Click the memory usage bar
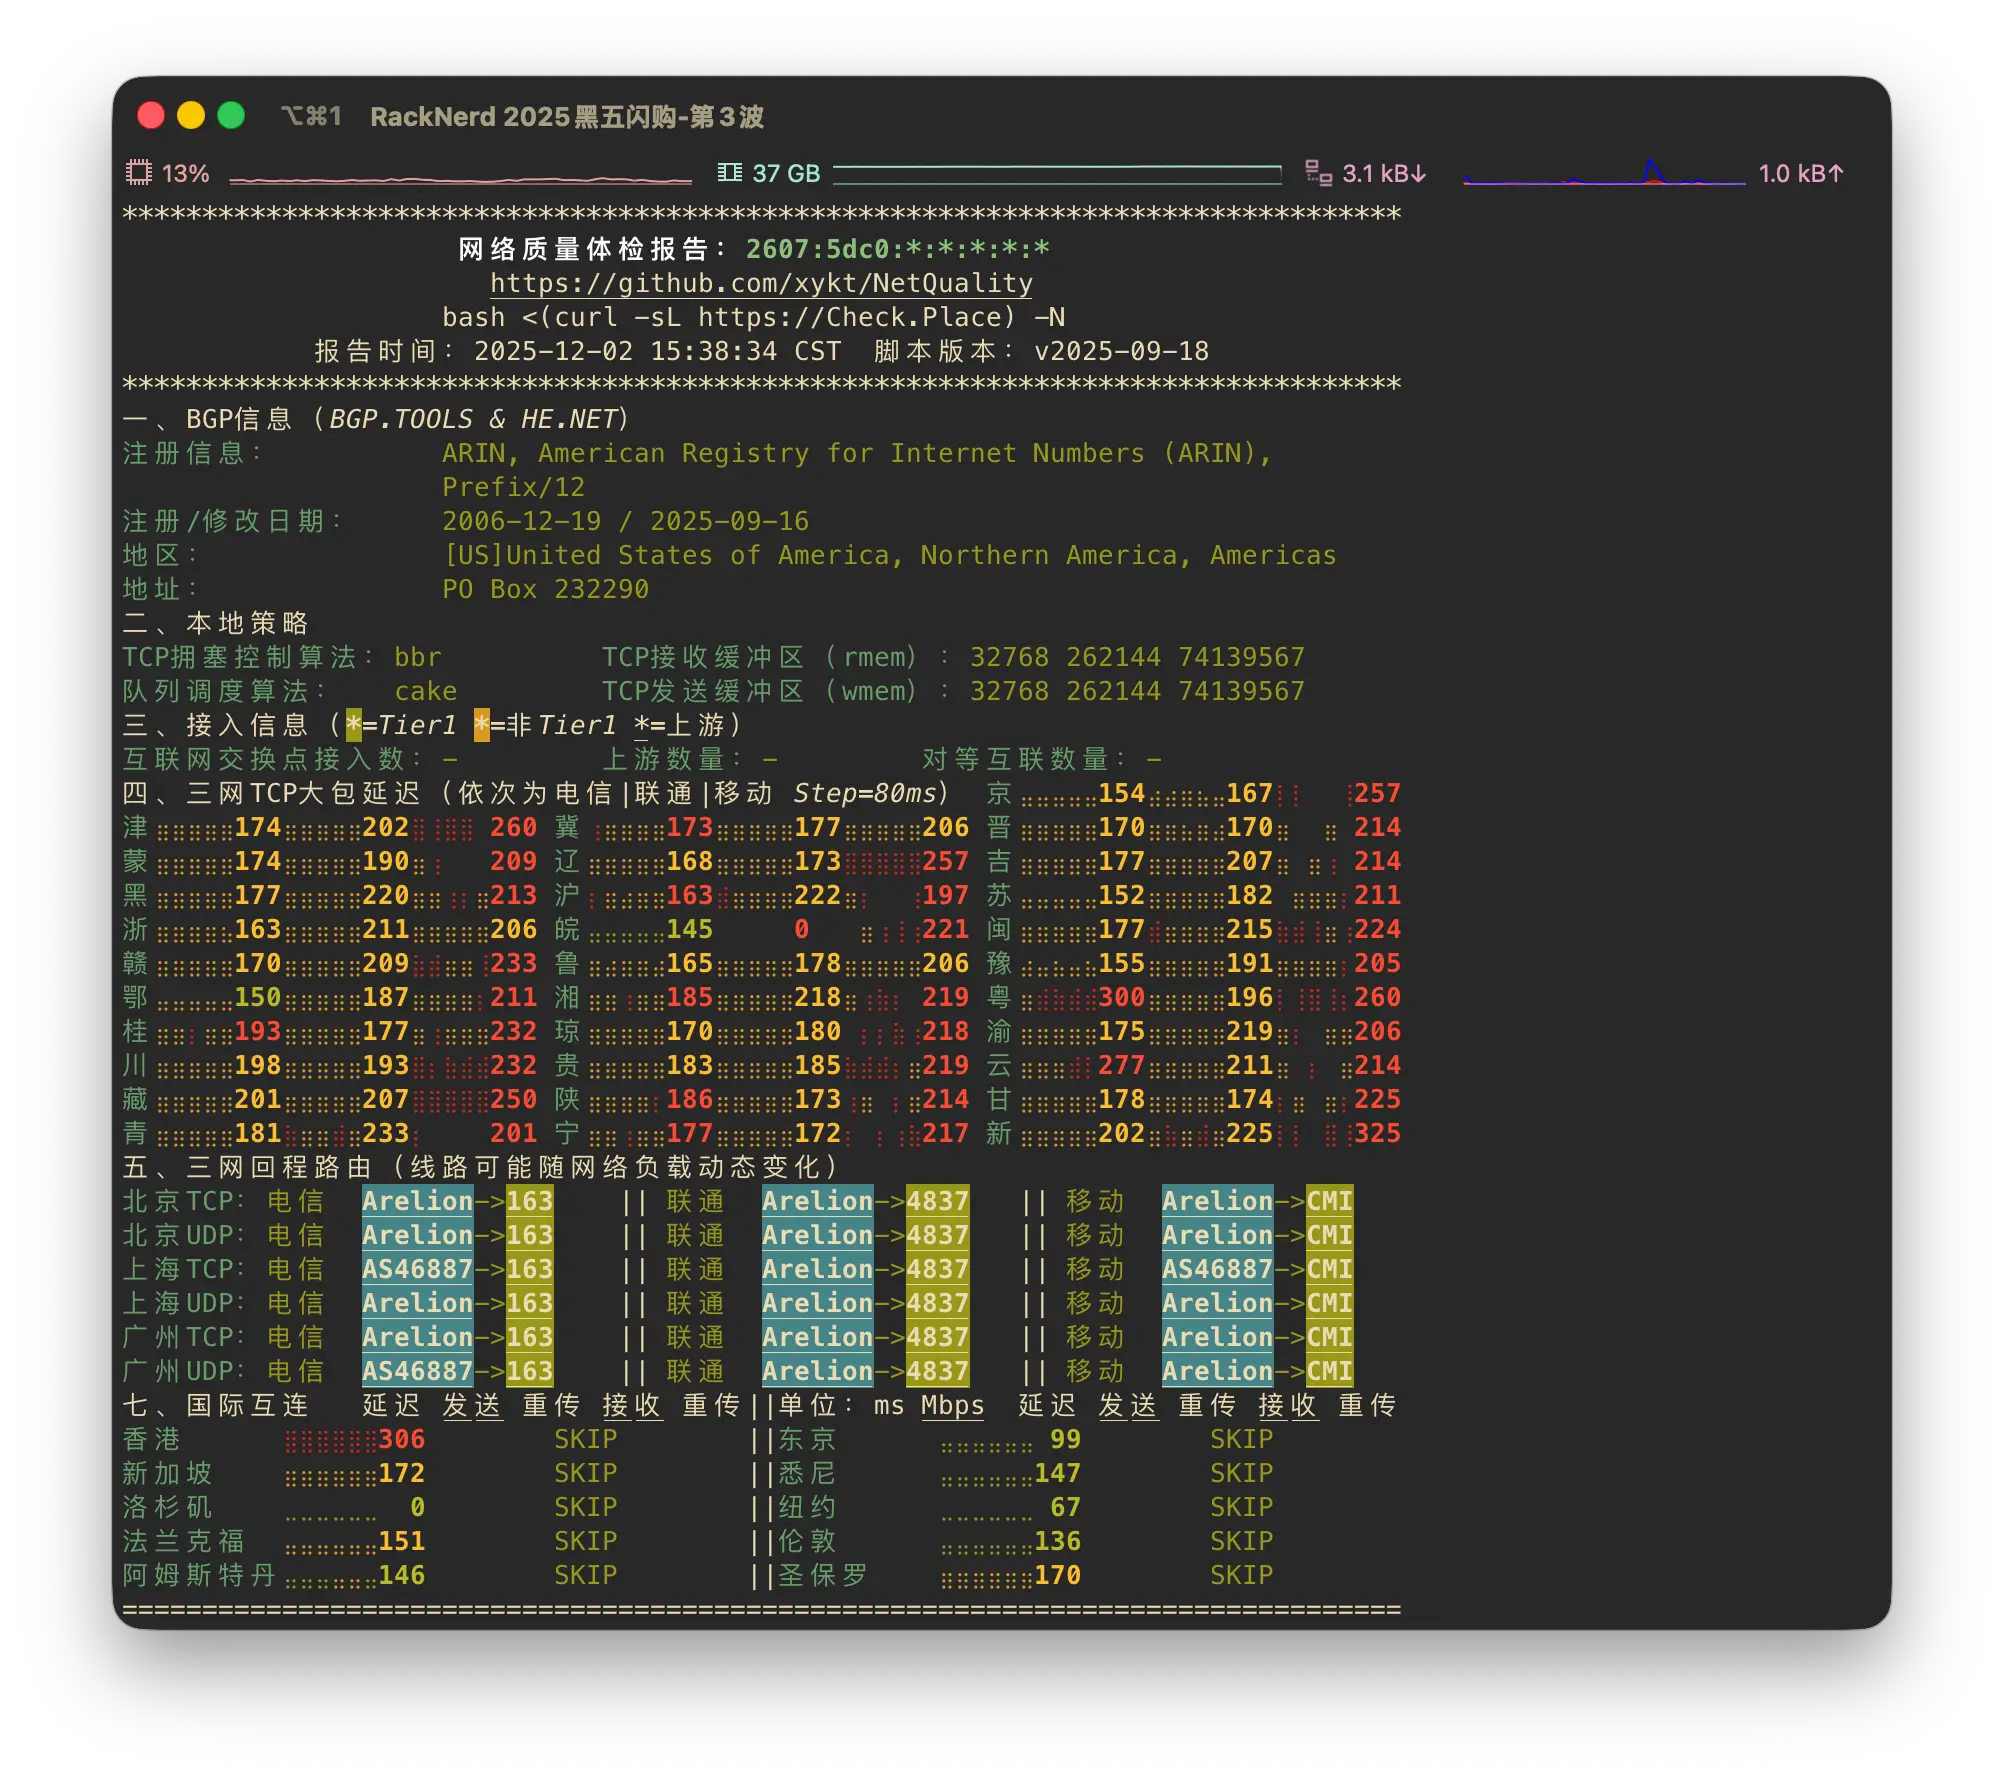The width and height of the screenshot is (2004, 1778). click(1057, 174)
